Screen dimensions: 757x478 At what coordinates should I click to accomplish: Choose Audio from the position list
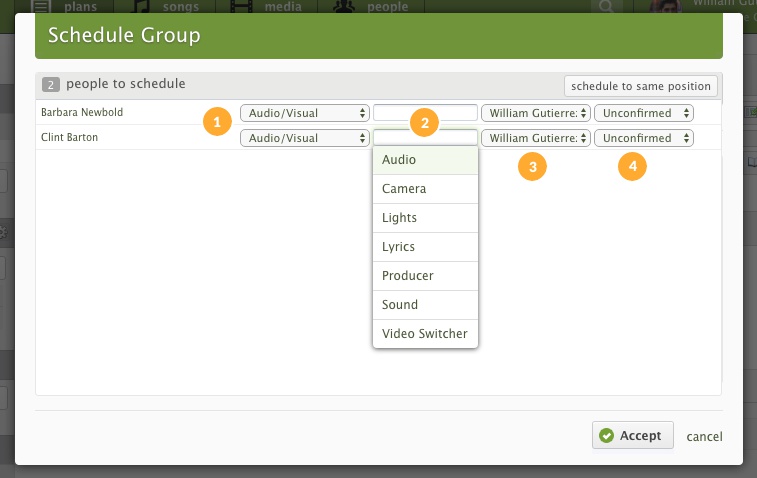(425, 160)
